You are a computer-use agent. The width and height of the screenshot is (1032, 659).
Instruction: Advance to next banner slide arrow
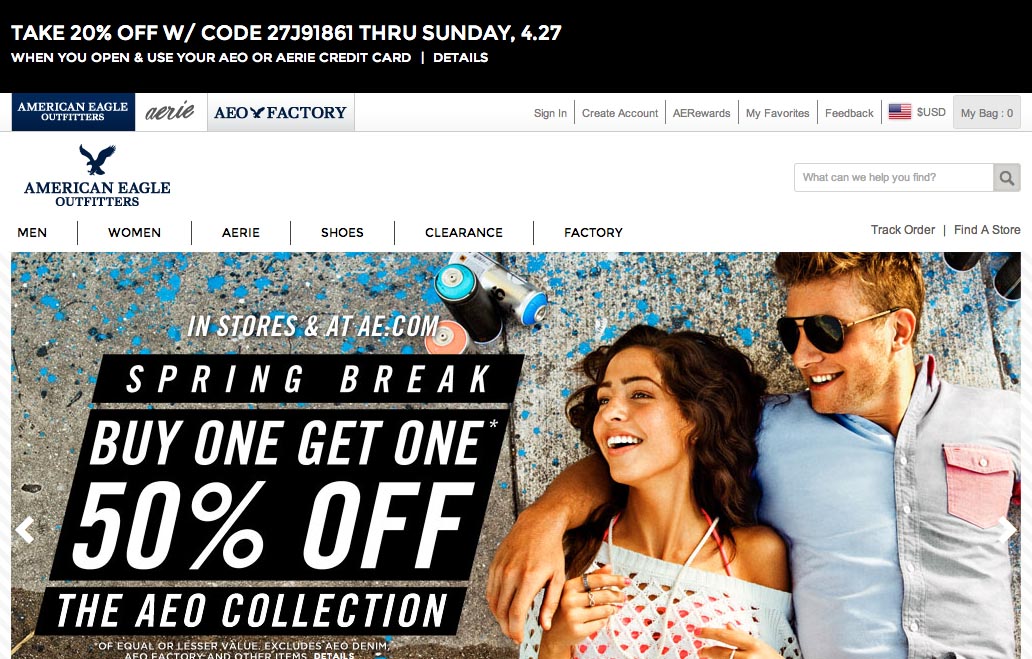tap(1008, 530)
